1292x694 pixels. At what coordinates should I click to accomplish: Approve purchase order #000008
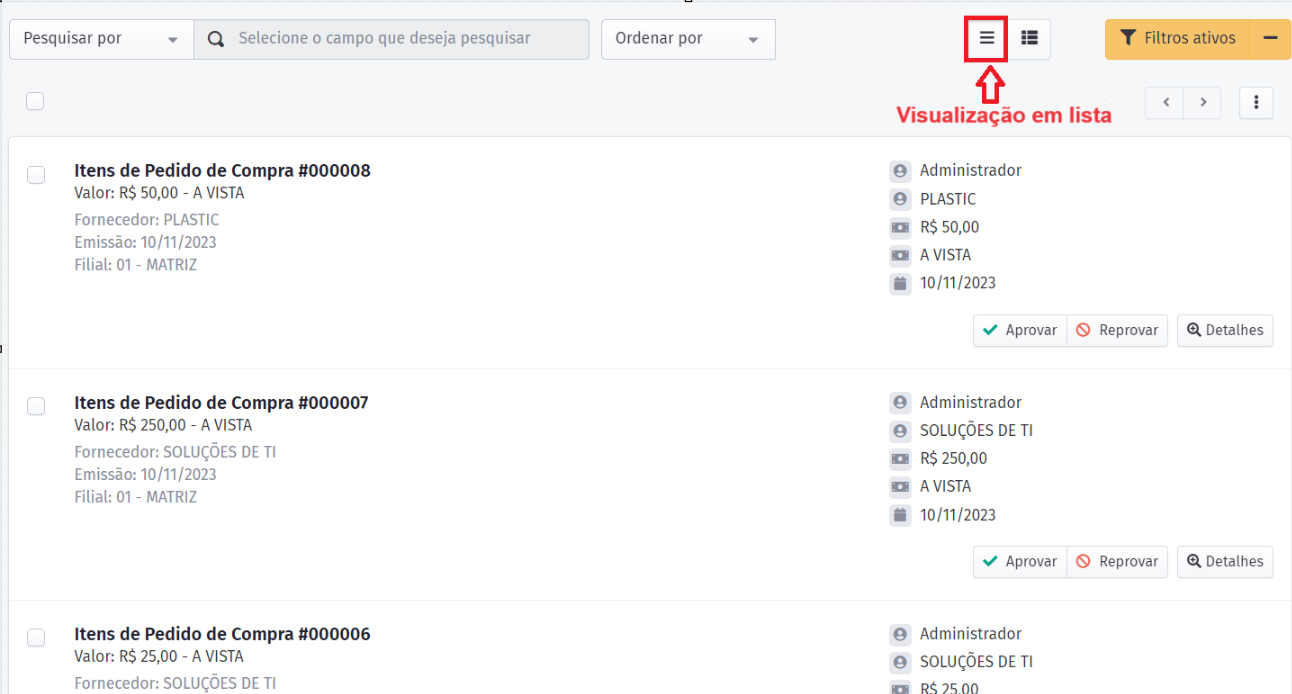(1020, 330)
